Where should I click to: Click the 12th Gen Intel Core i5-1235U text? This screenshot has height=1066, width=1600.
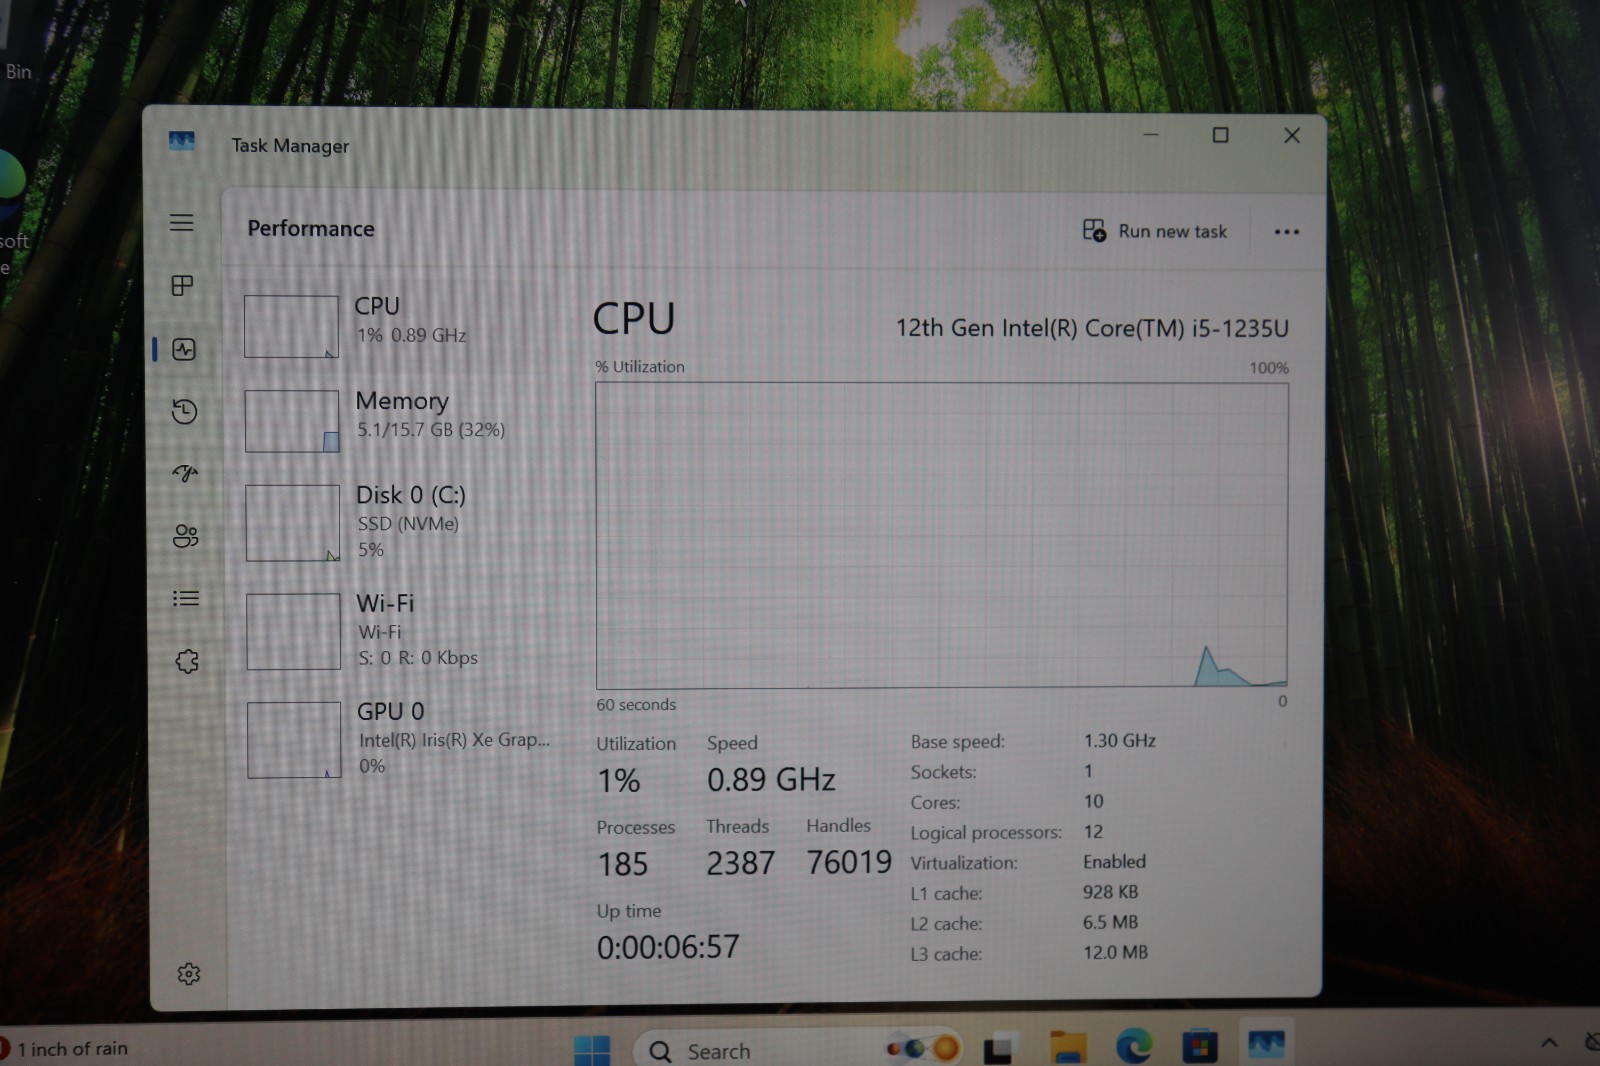pyautogui.click(x=1092, y=328)
